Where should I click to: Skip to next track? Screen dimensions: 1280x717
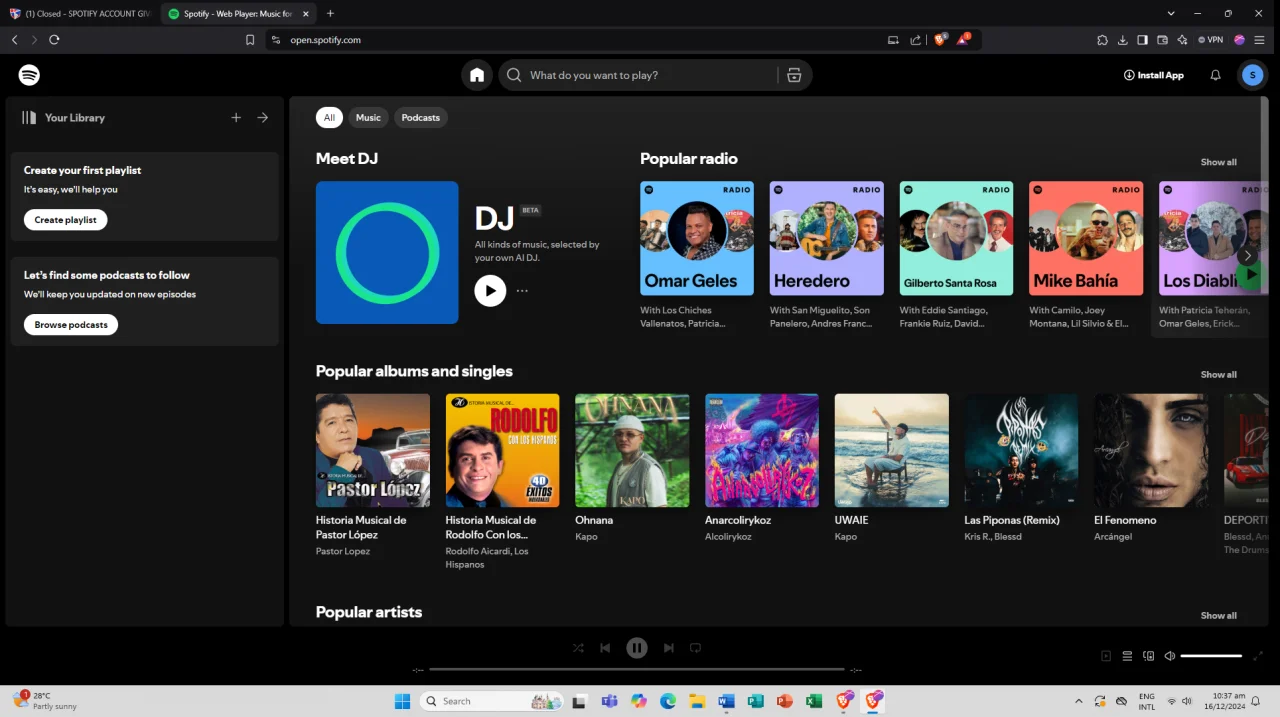click(669, 648)
